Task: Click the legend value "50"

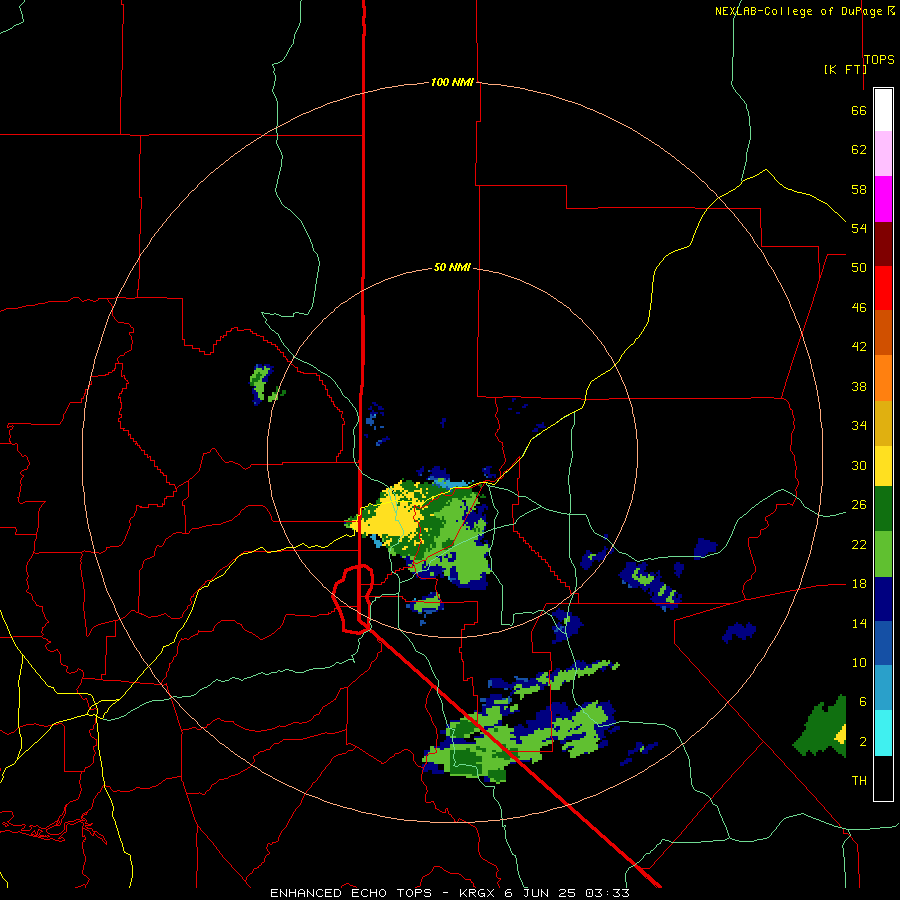Action: click(x=859, y=267)
